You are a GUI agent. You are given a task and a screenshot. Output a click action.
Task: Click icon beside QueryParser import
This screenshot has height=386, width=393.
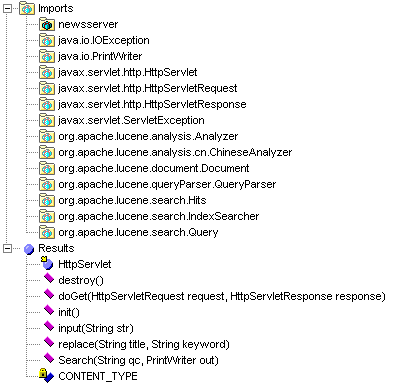(x=47, y=184)
